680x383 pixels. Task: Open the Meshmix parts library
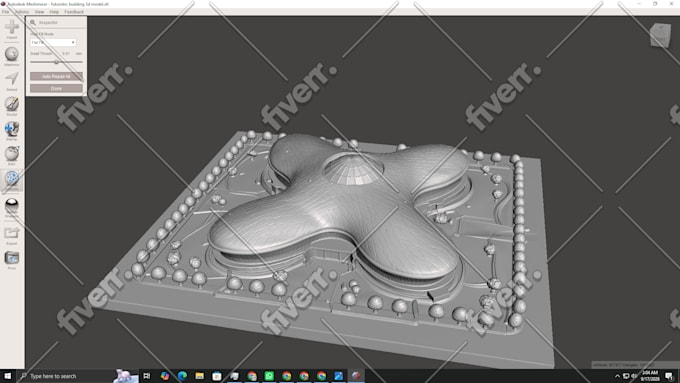(12, 56)
